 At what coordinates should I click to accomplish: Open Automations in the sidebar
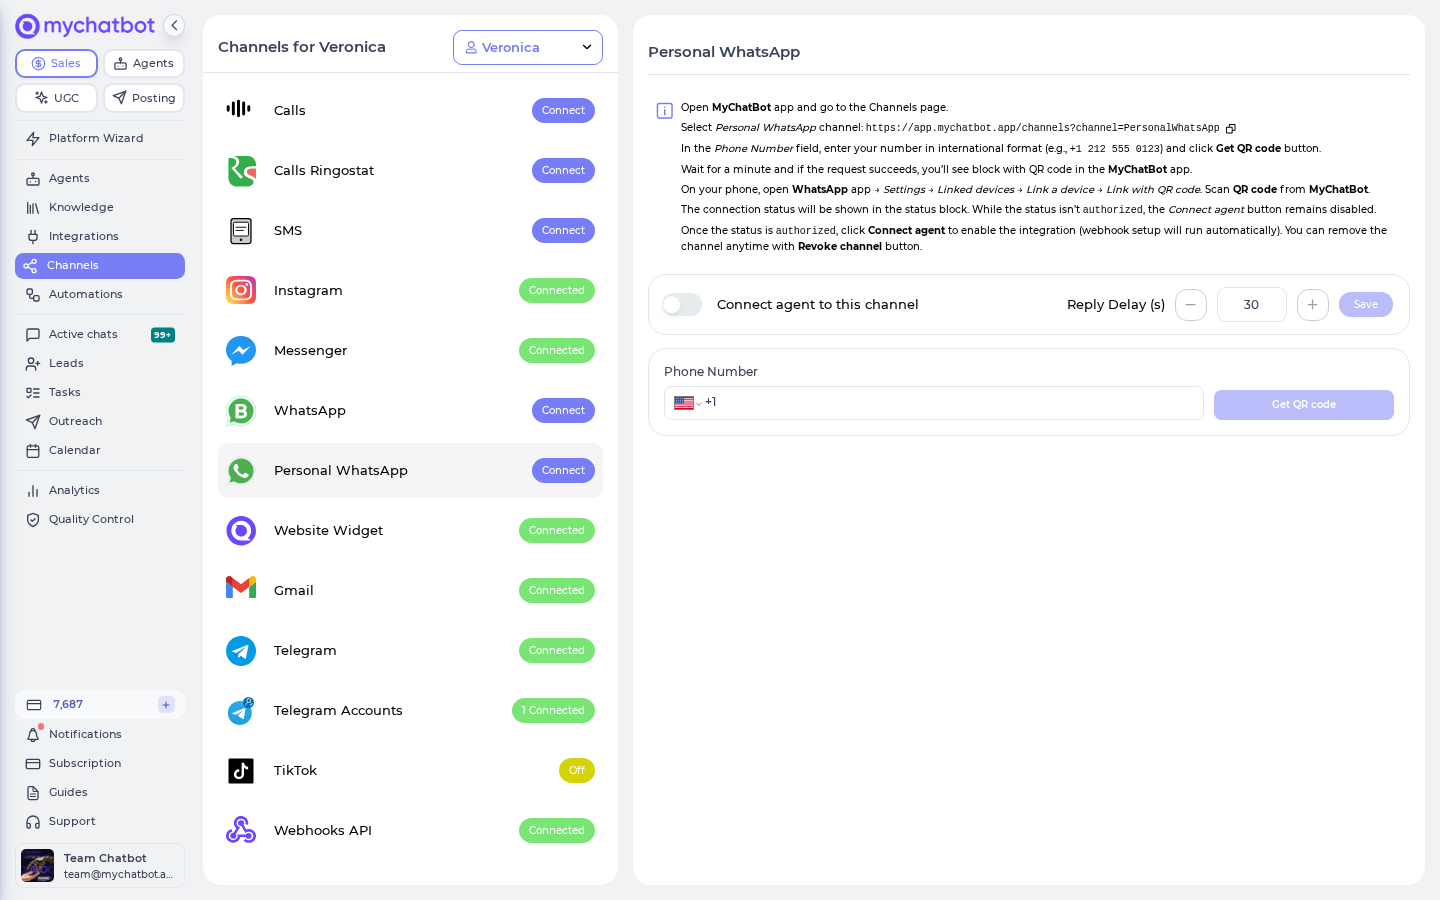click(100, 295)
